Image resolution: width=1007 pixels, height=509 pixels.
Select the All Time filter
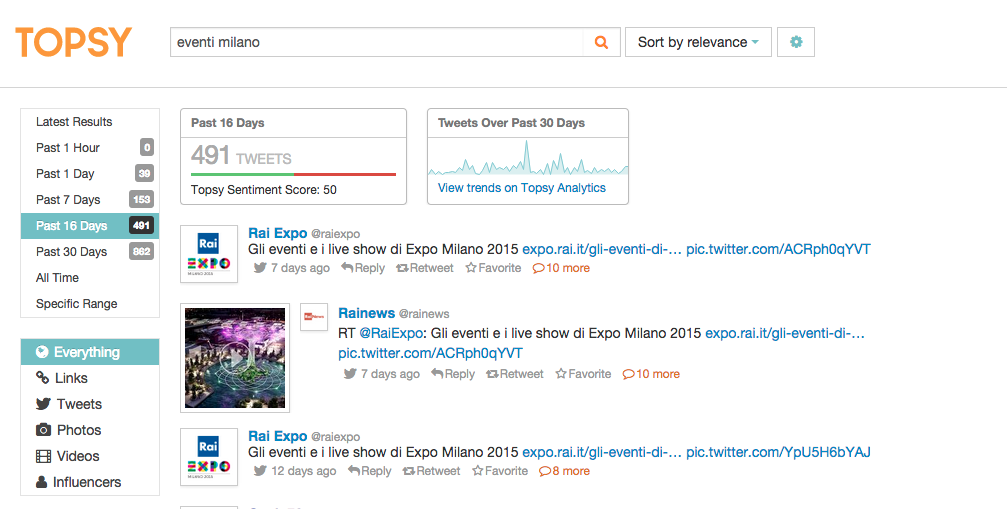click(x=90, y=278)
